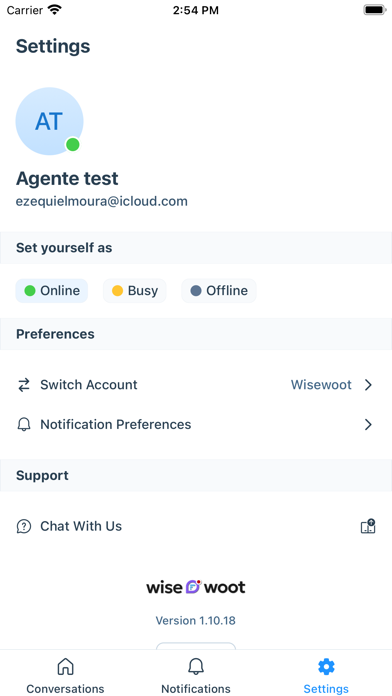Open Notification Preferences row

click(196, 425)
